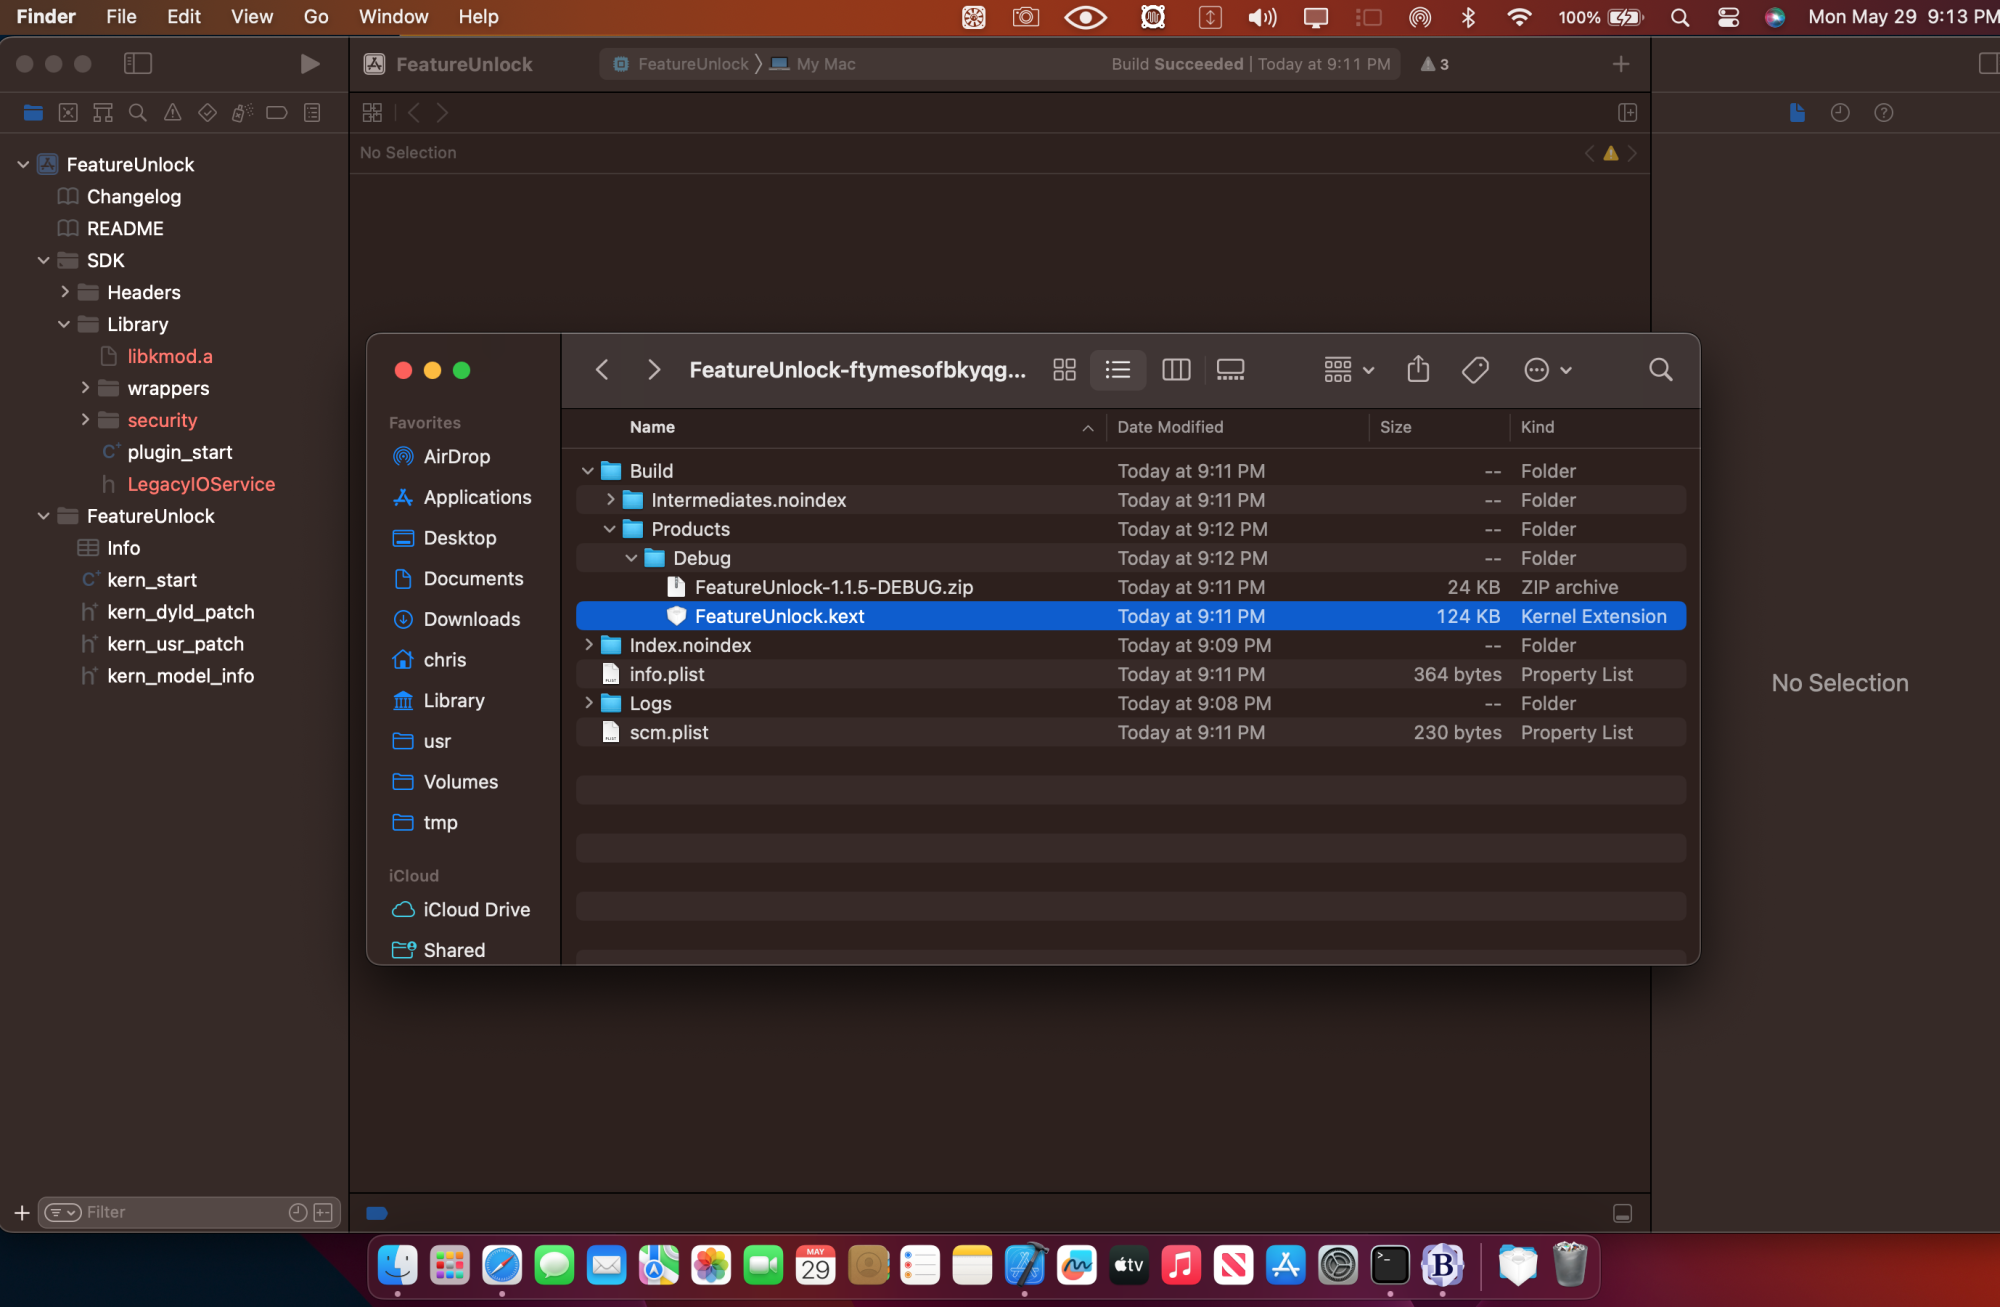Open the debug navigator spray icon

coord(242,113)
